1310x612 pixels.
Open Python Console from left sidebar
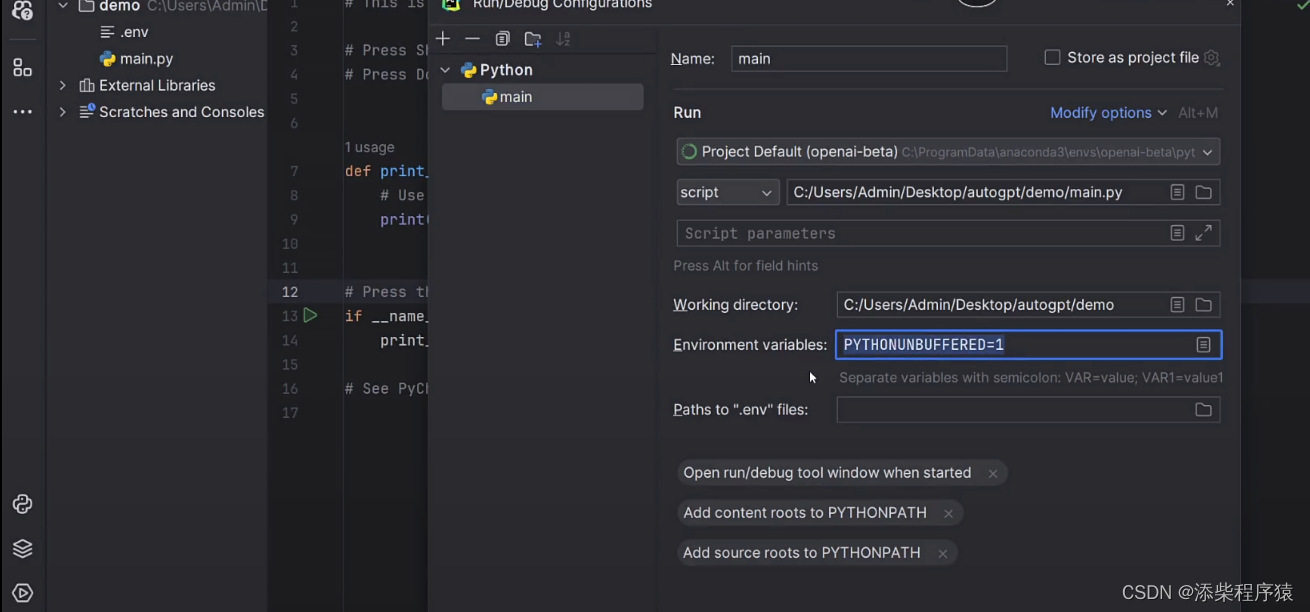point(22,504)
